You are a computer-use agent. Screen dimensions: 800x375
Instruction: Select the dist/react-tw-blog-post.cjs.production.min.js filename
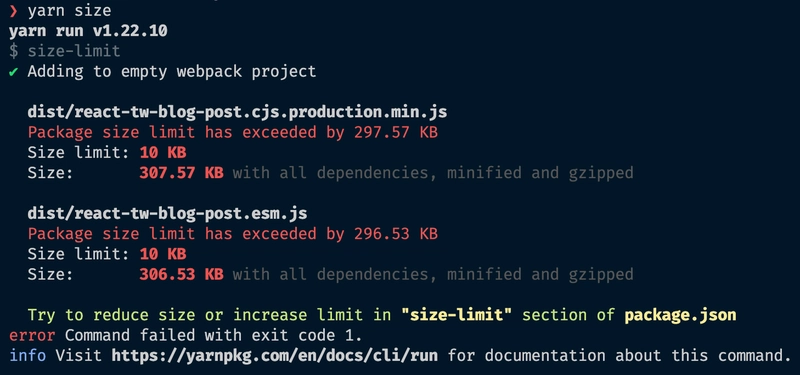(x=237, y=112)
